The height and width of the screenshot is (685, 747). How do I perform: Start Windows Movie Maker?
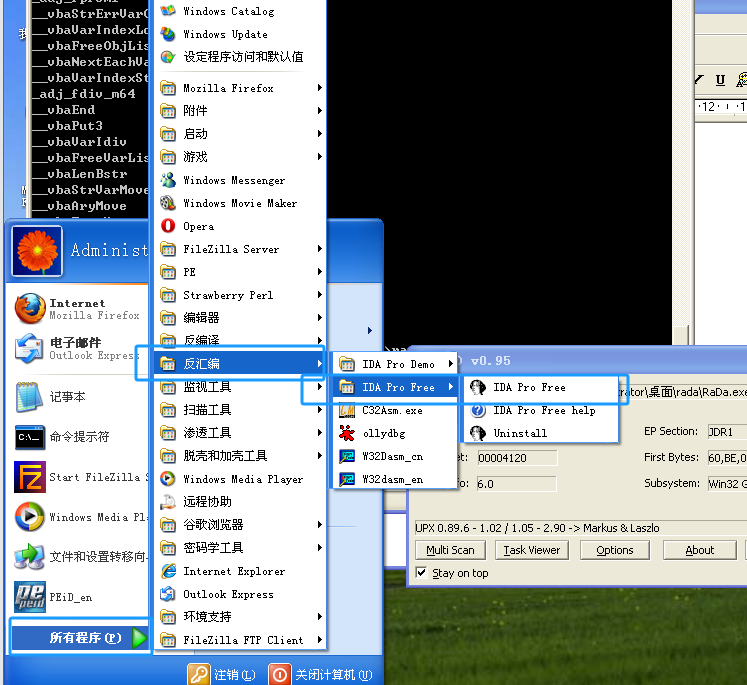coord(240,203)
